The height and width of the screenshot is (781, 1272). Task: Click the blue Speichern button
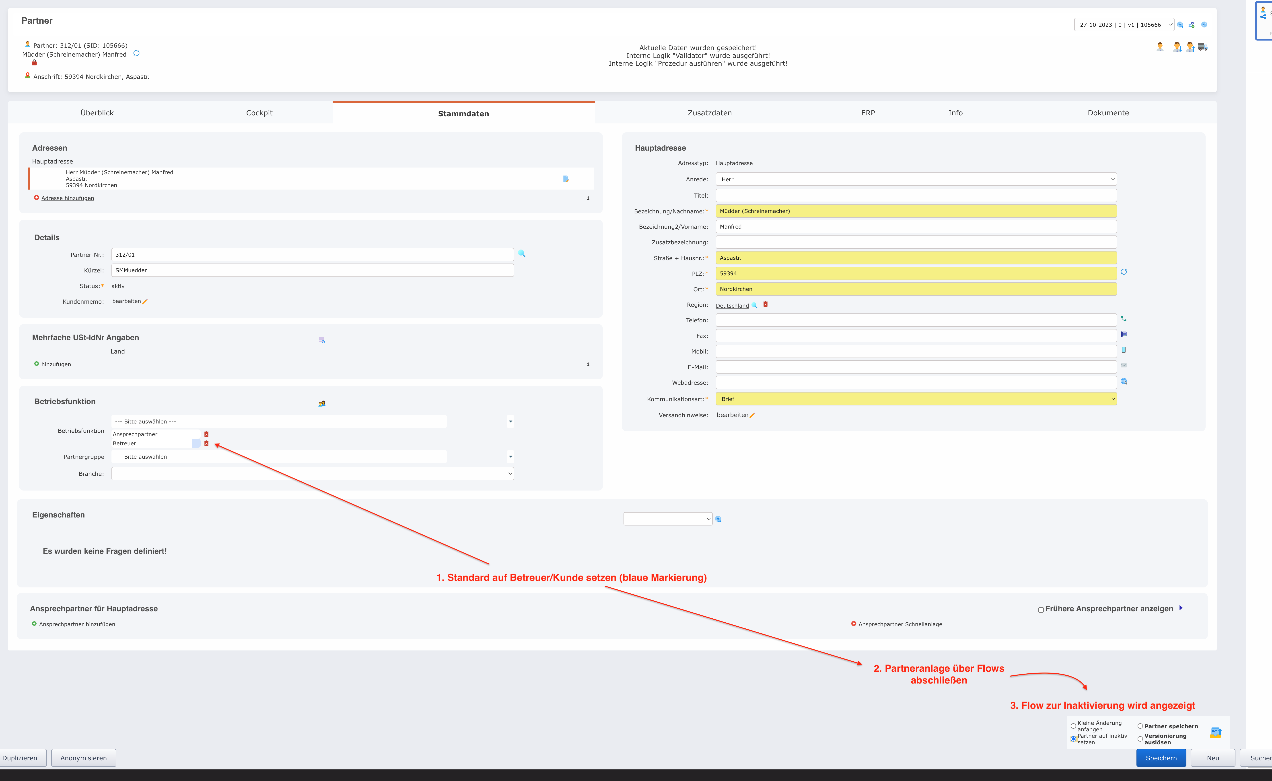point(1160,758)
